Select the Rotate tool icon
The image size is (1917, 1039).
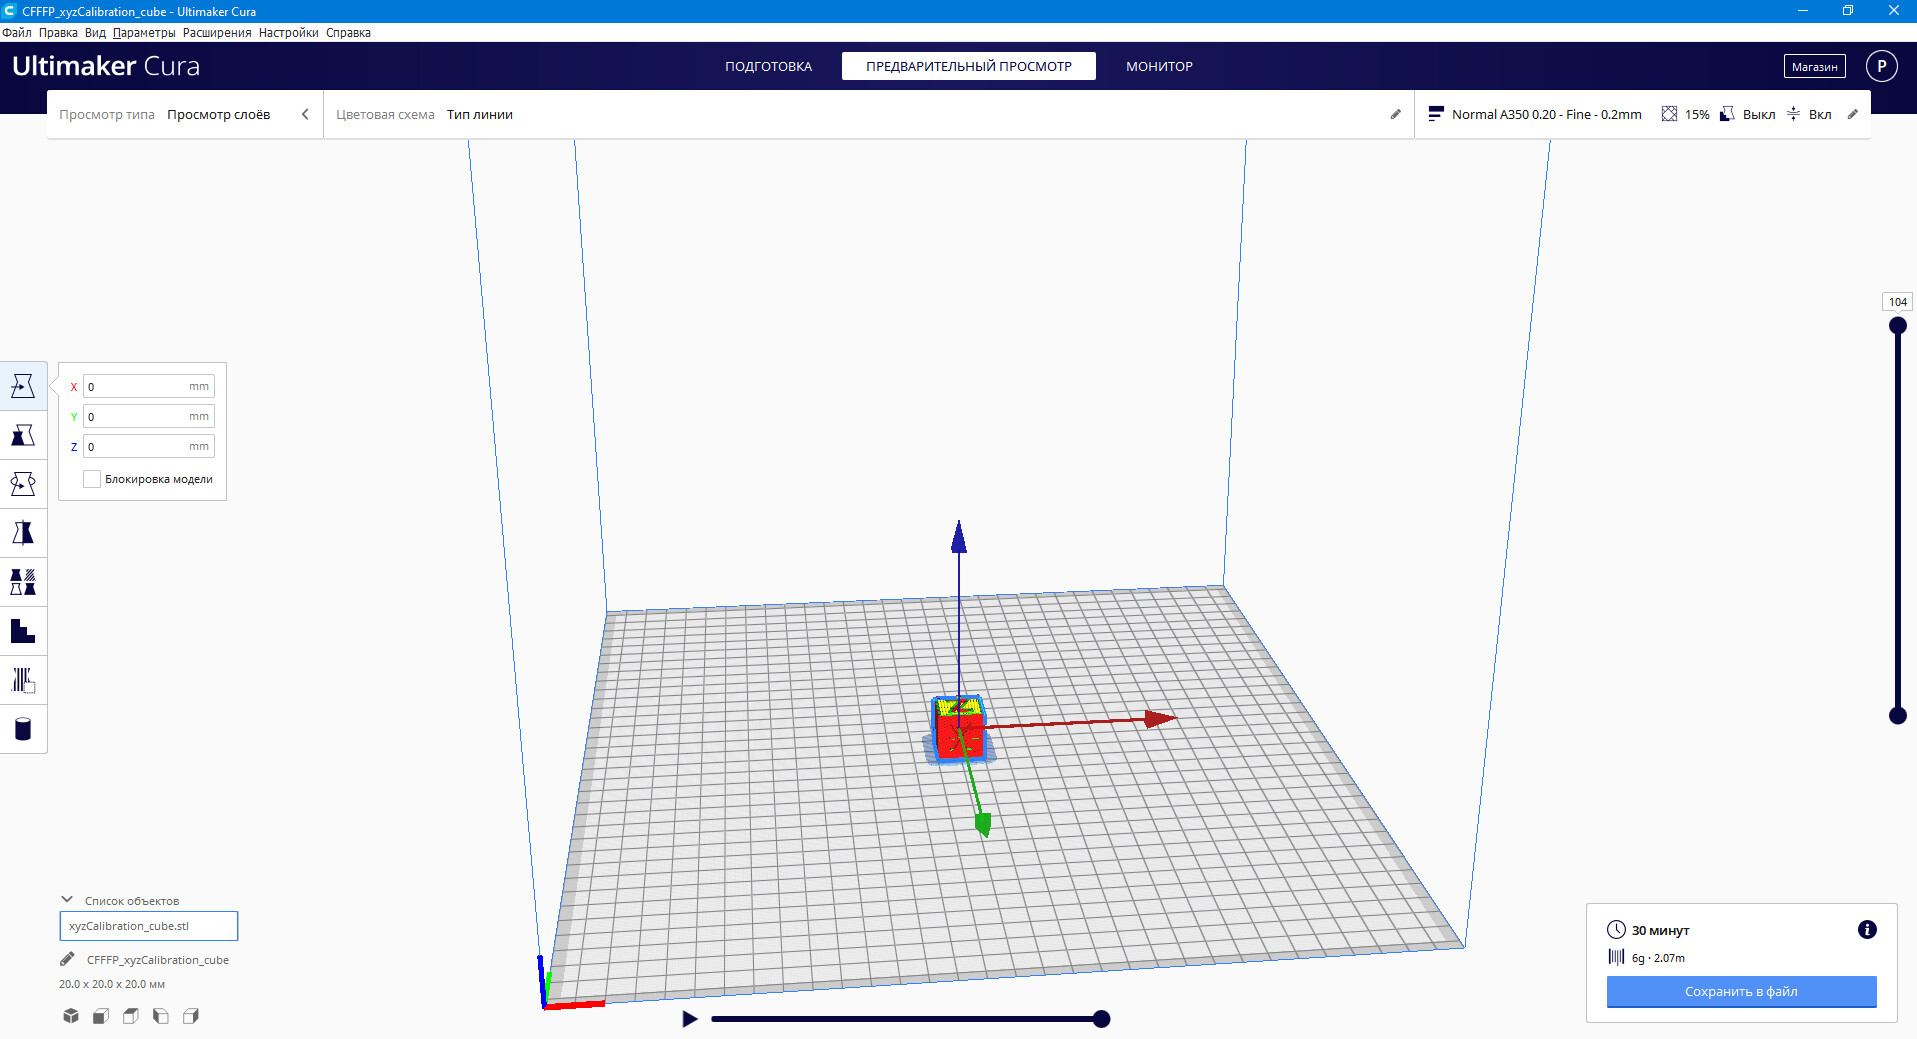(x=23, y=484)
